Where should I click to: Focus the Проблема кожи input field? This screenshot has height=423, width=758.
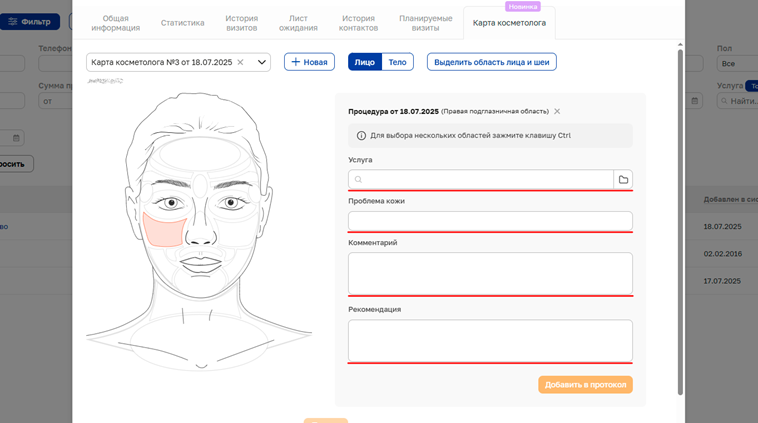click(490, 221)
